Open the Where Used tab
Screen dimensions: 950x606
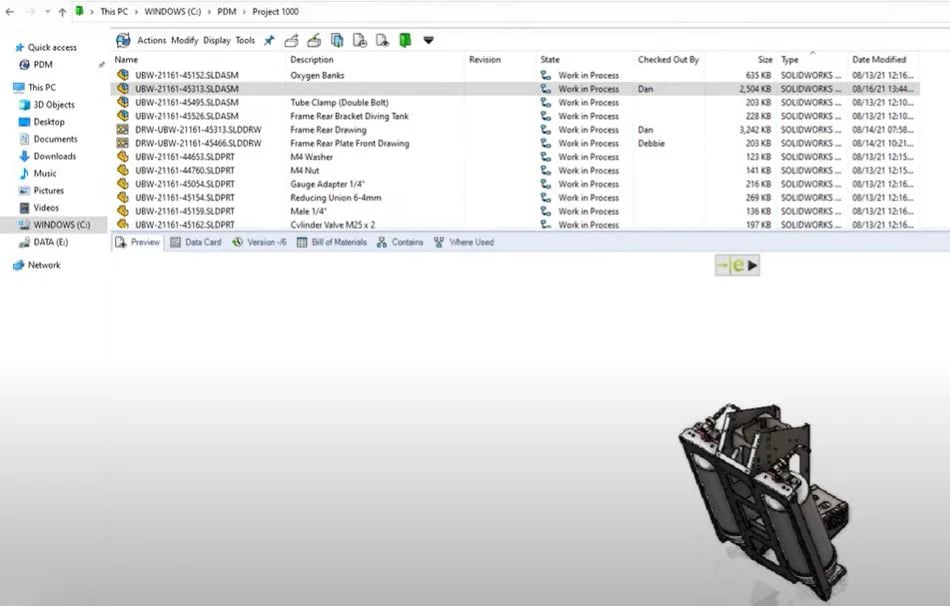coord(464,242)
